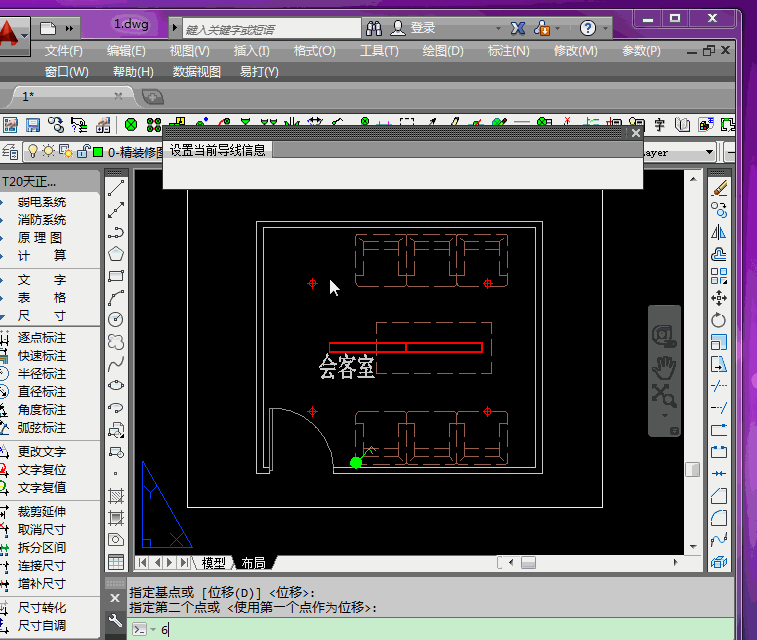
Task: Select the Offset tool
Action: point(719,254)
